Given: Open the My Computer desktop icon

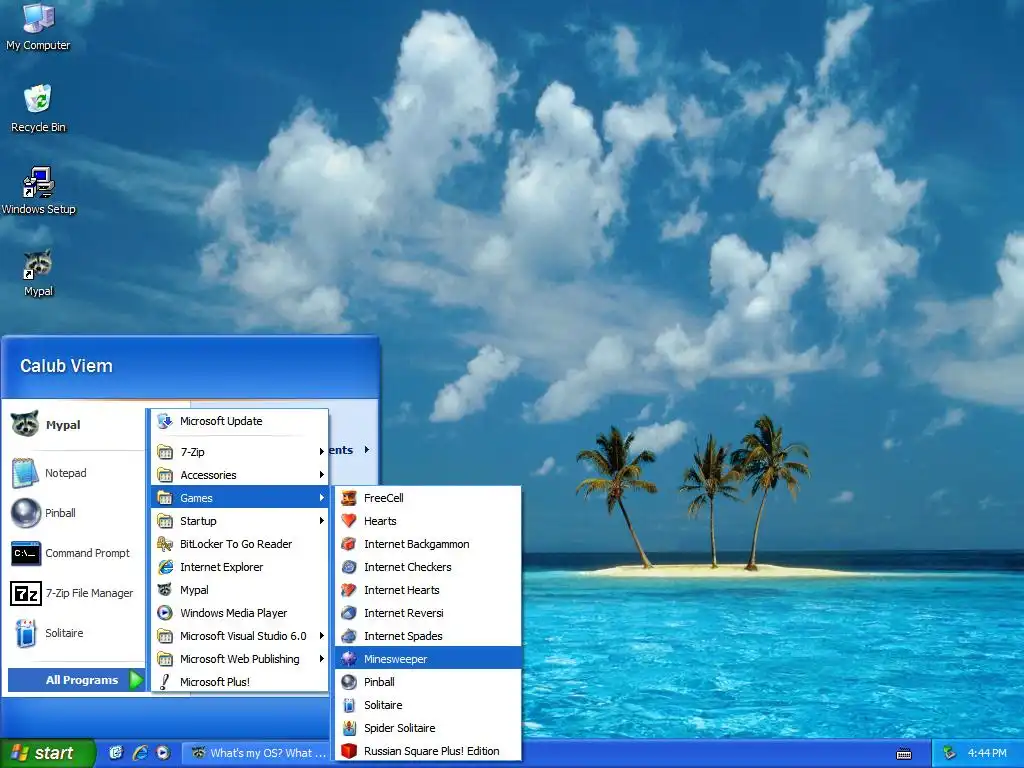Looking at the screenshot, I should [38, 27].
